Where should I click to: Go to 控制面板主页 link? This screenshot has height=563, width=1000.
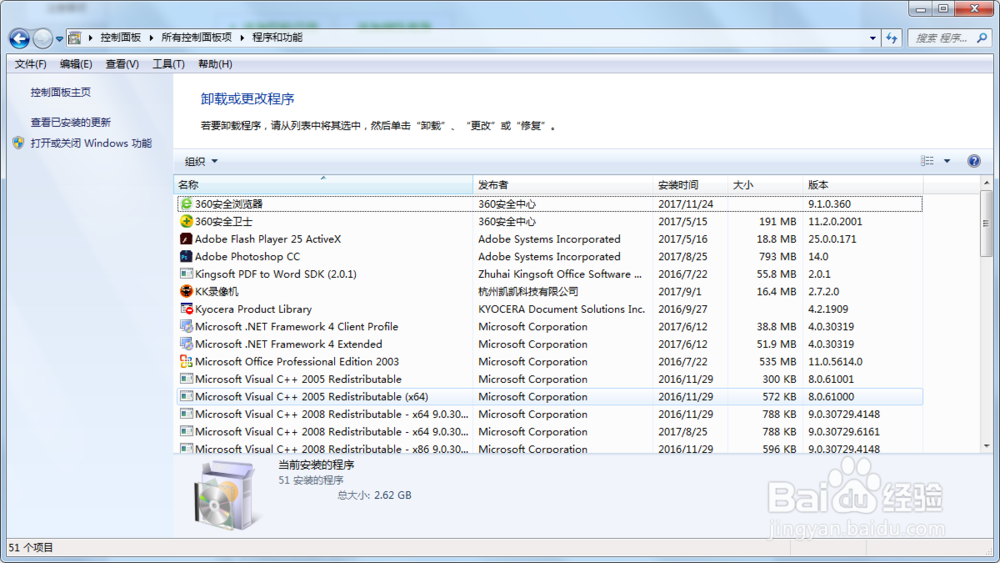(x=61, y=92)
